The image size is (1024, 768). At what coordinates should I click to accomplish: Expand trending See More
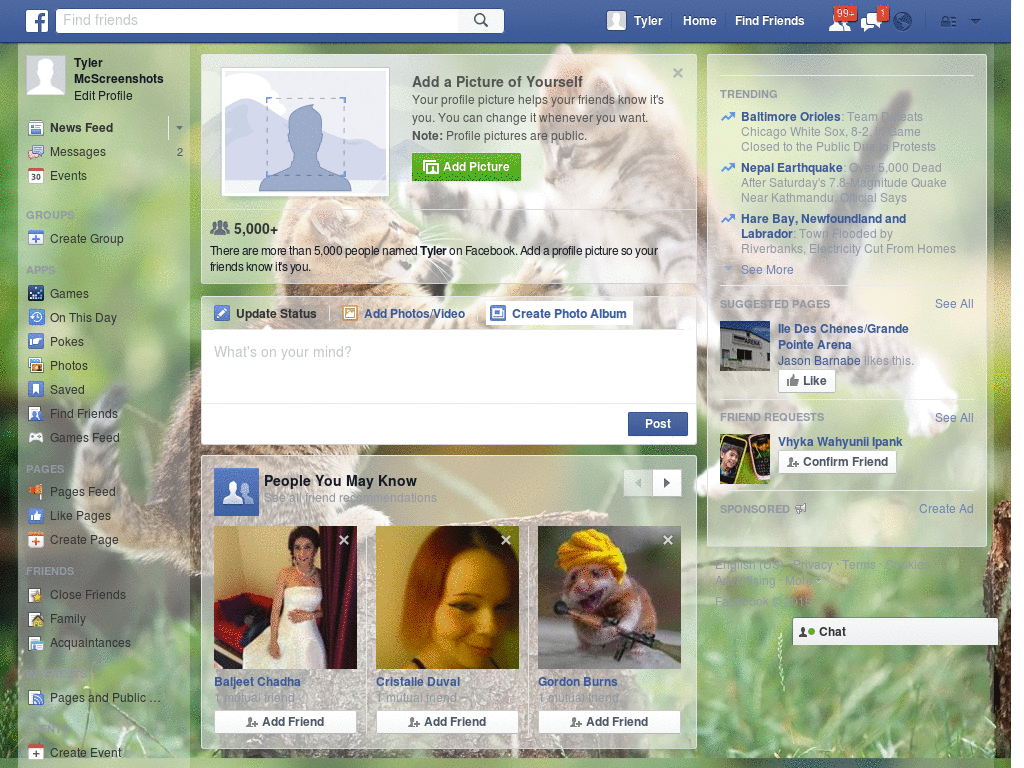point(767,270)
